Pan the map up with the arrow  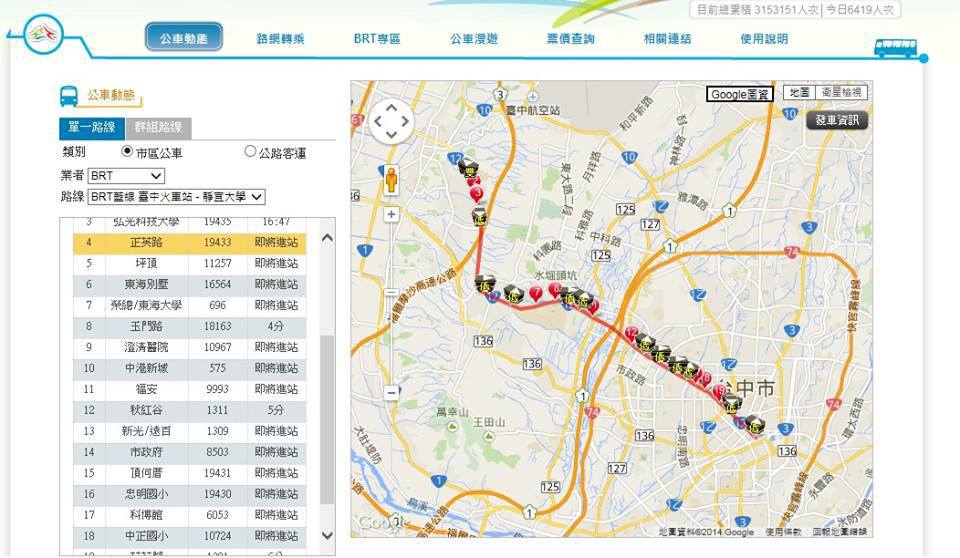pos(391,108)
